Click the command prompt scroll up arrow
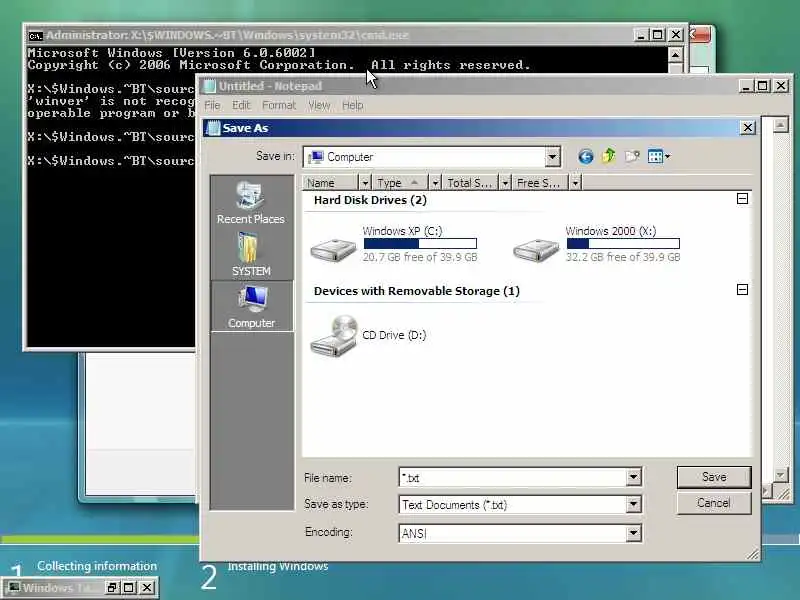 [x=675, y=55]
